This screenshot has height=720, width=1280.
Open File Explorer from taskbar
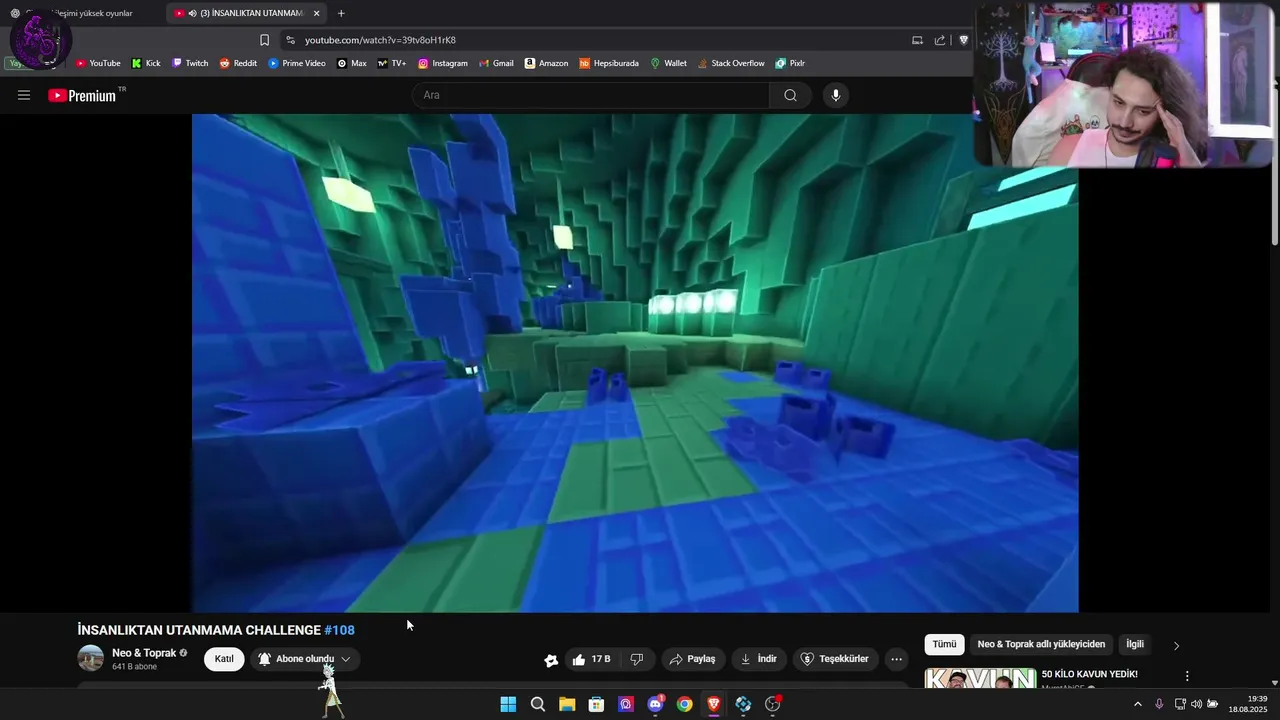[x=567, y=704]
